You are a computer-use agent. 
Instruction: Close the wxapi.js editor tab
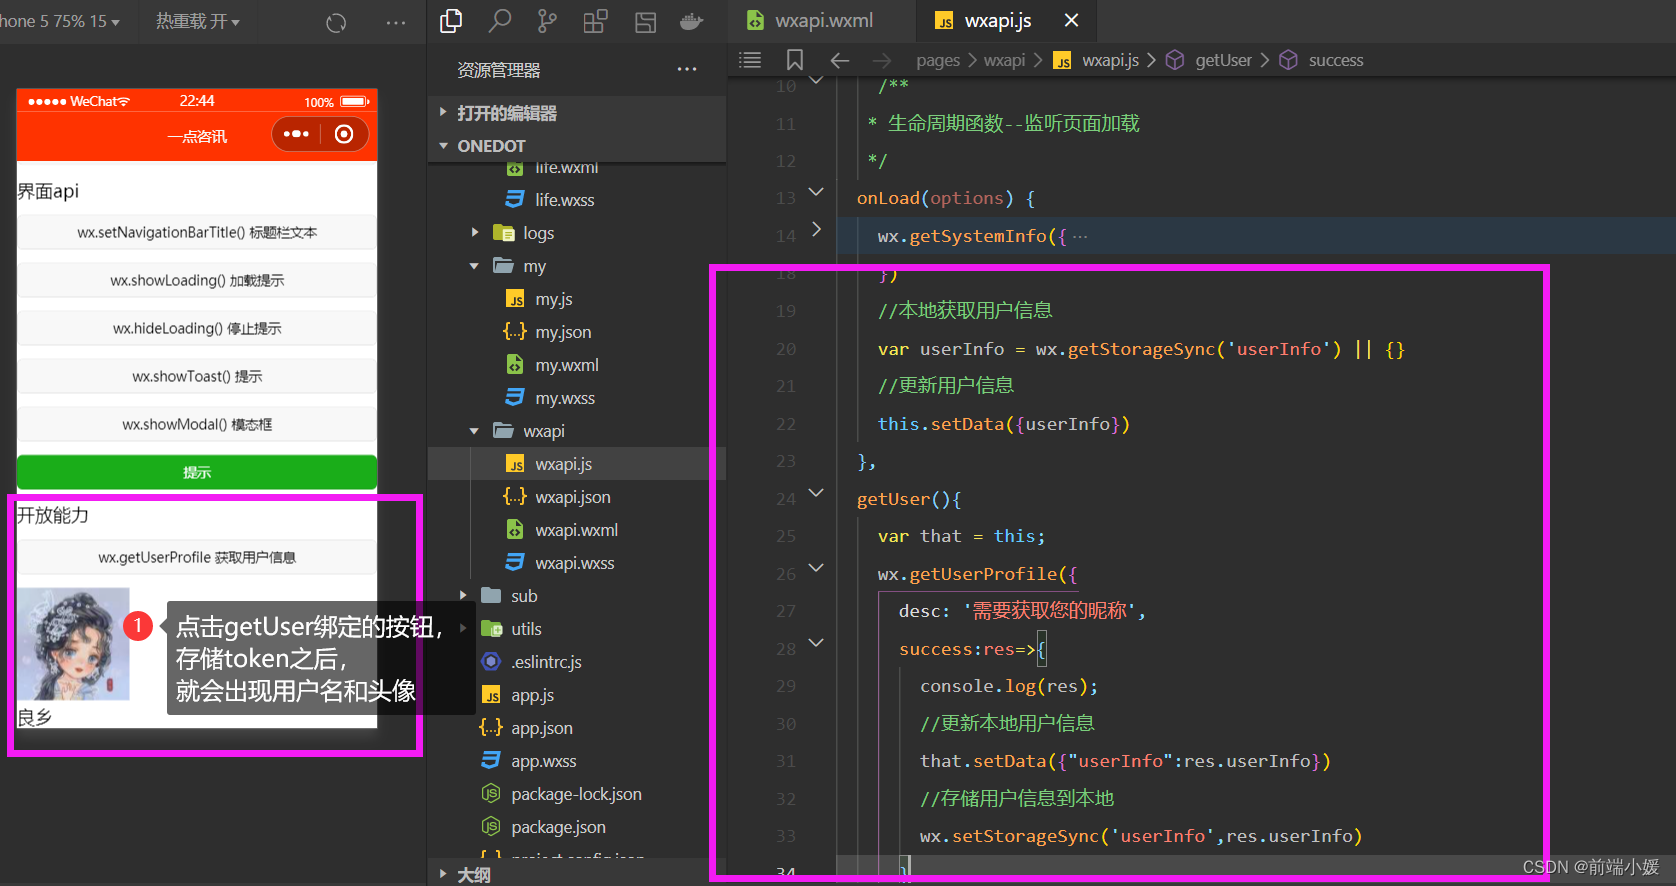[x=1071, y=20]
